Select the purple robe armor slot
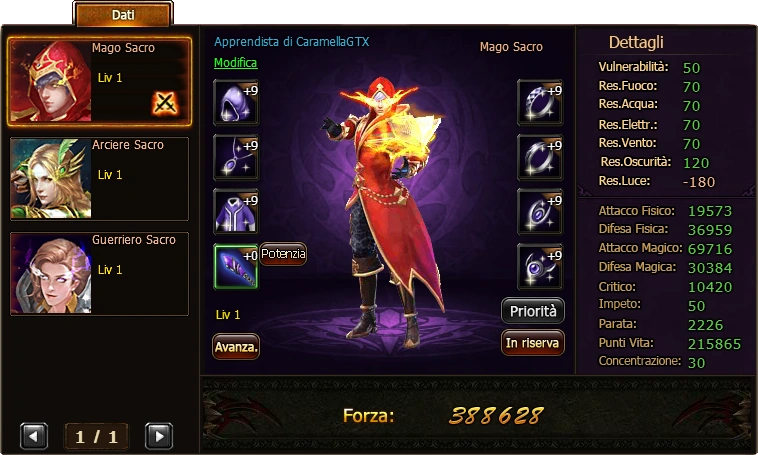The image size is (758, 455). click(236, 212)
